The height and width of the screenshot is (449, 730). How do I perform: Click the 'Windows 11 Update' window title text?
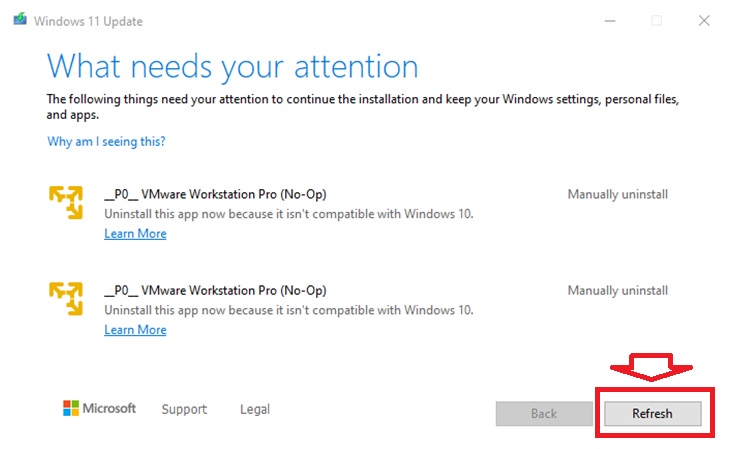click(88, 21)
